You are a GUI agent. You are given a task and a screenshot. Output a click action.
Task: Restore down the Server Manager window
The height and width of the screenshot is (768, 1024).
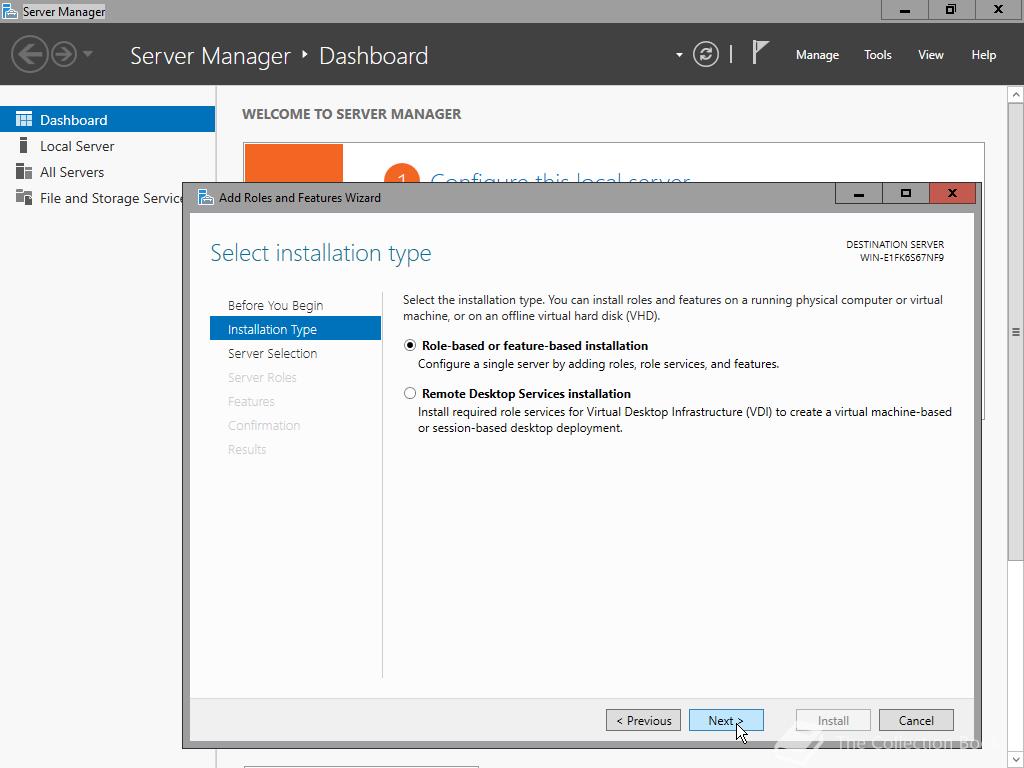tap(951, 10)
